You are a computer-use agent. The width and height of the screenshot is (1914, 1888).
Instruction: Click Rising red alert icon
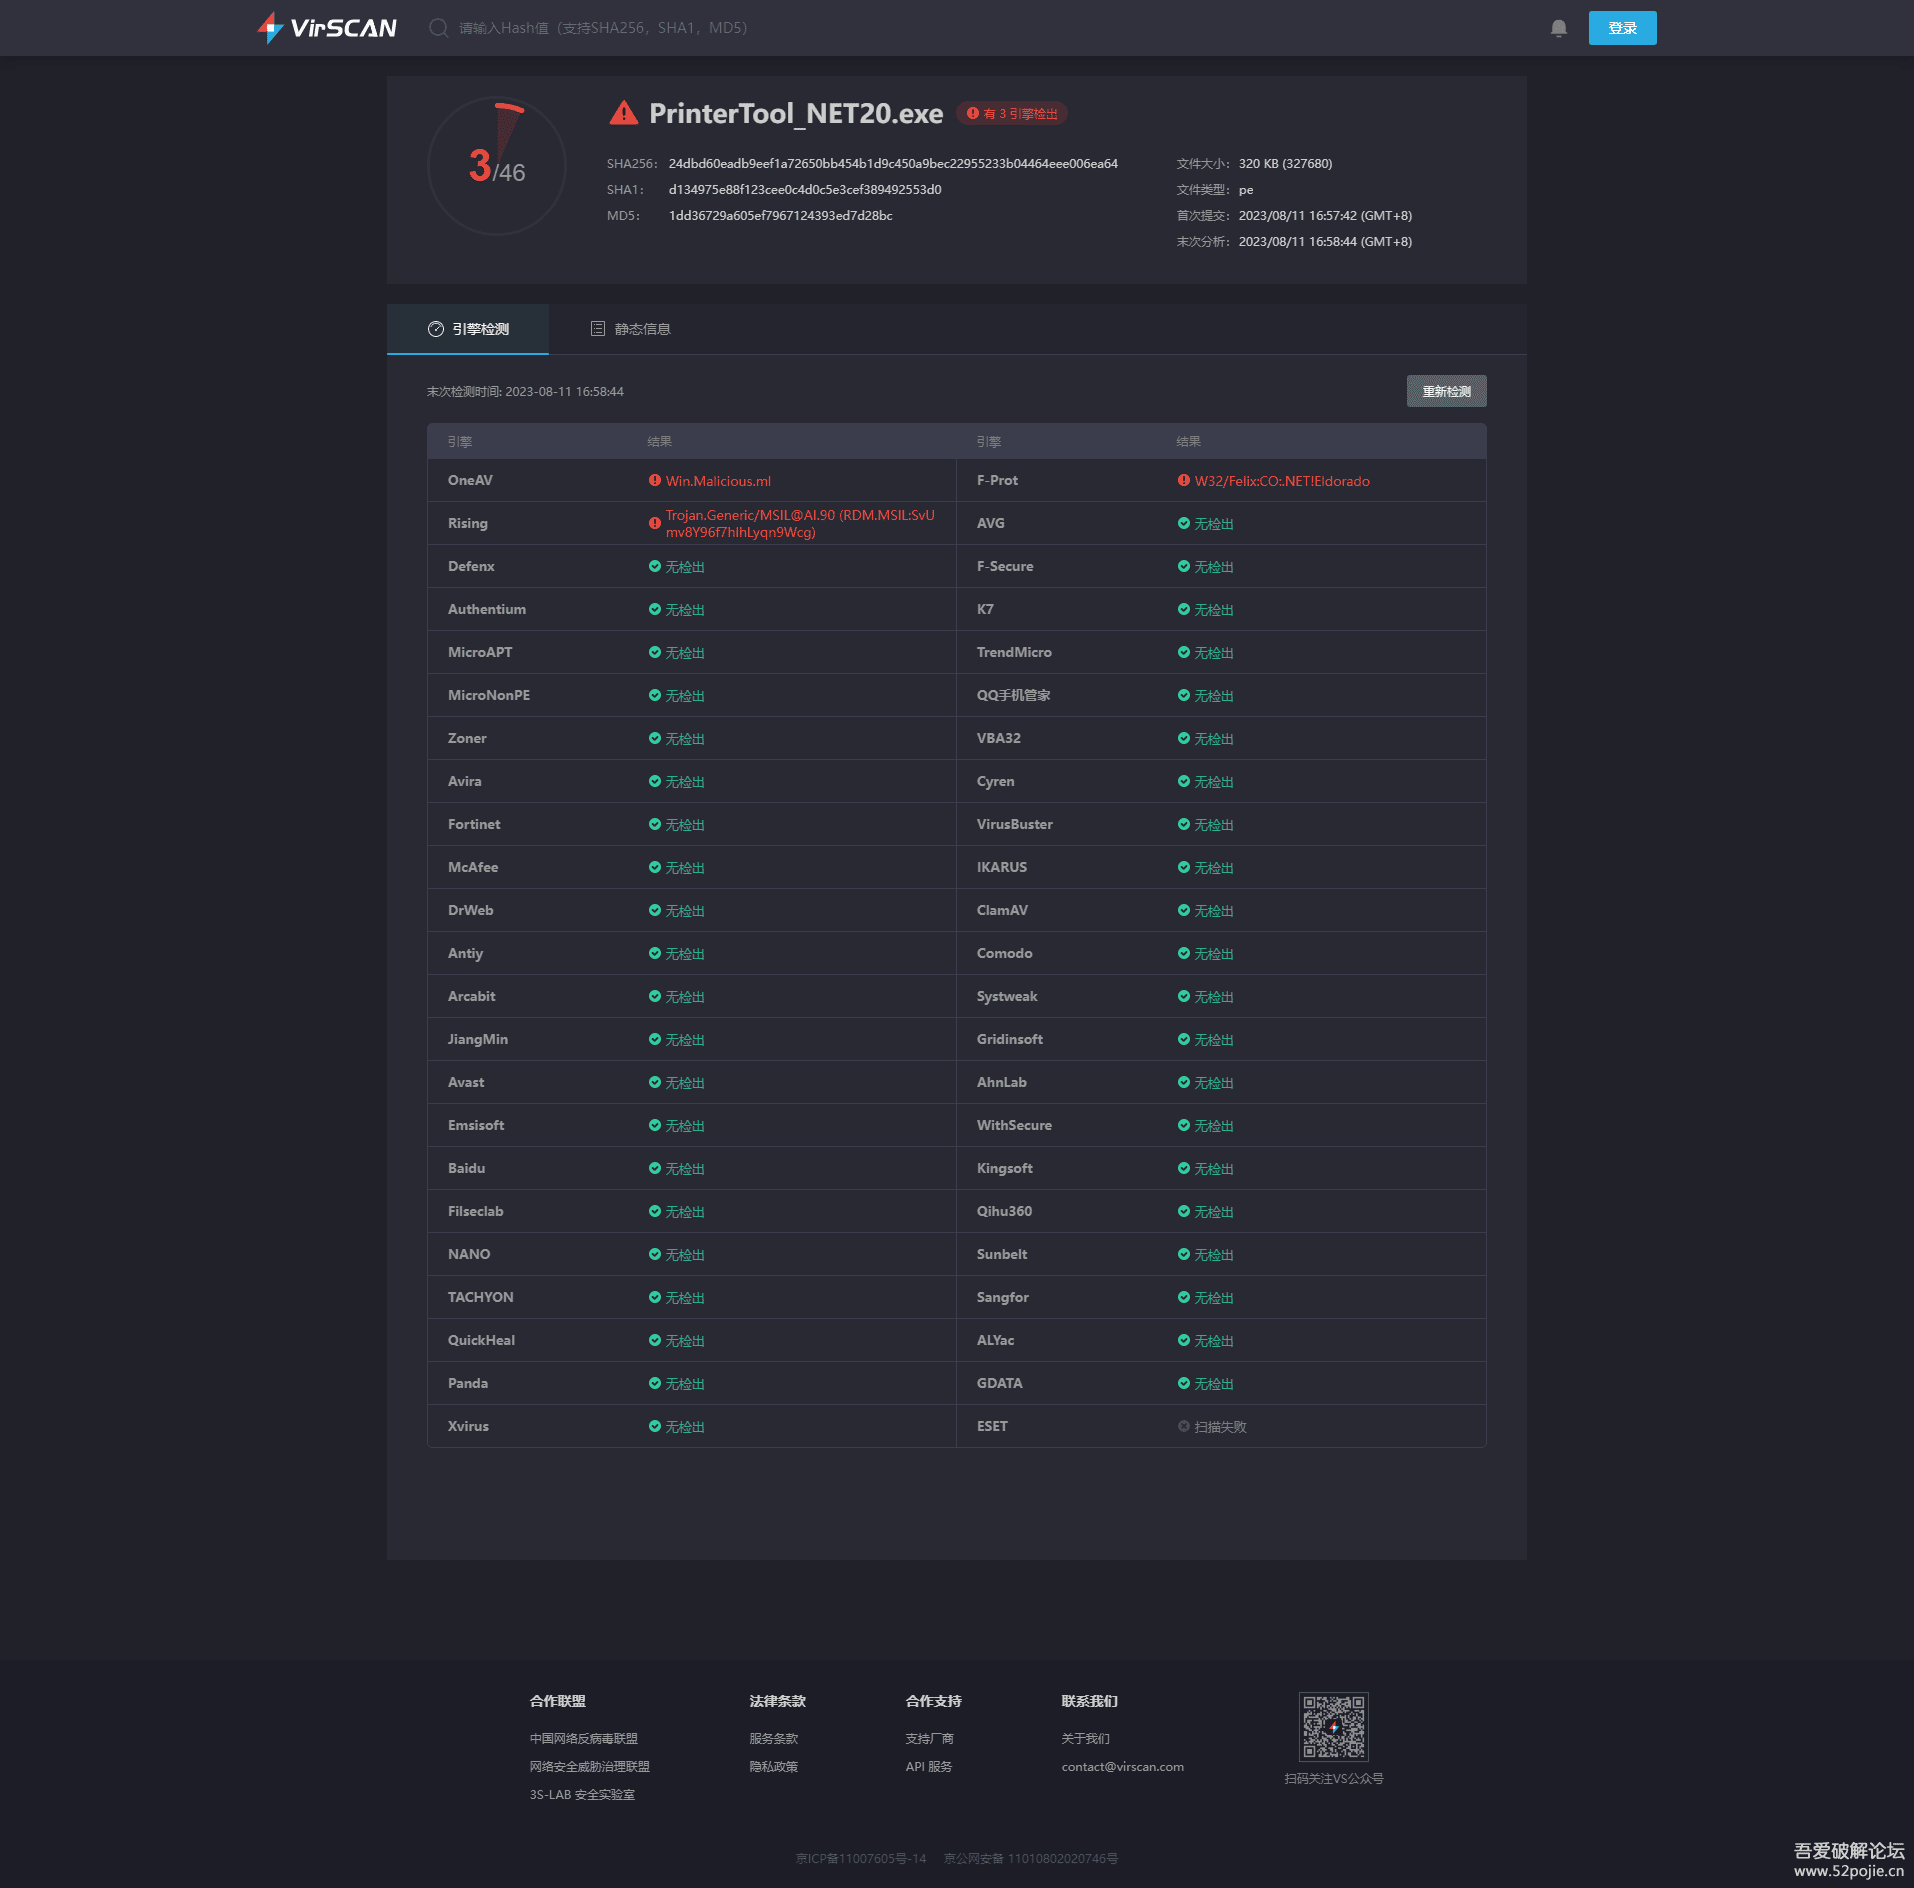pos(655,523)
